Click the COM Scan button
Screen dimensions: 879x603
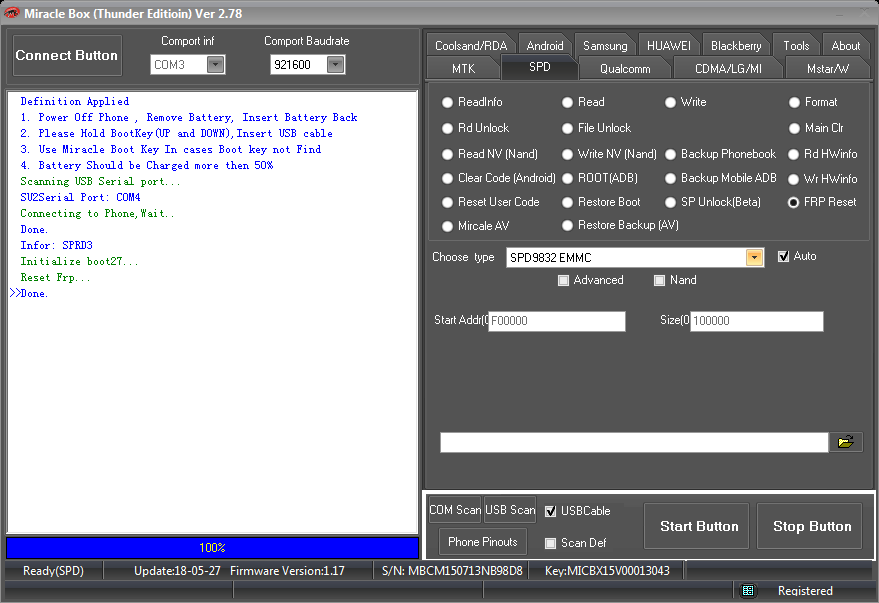[455, 510]
